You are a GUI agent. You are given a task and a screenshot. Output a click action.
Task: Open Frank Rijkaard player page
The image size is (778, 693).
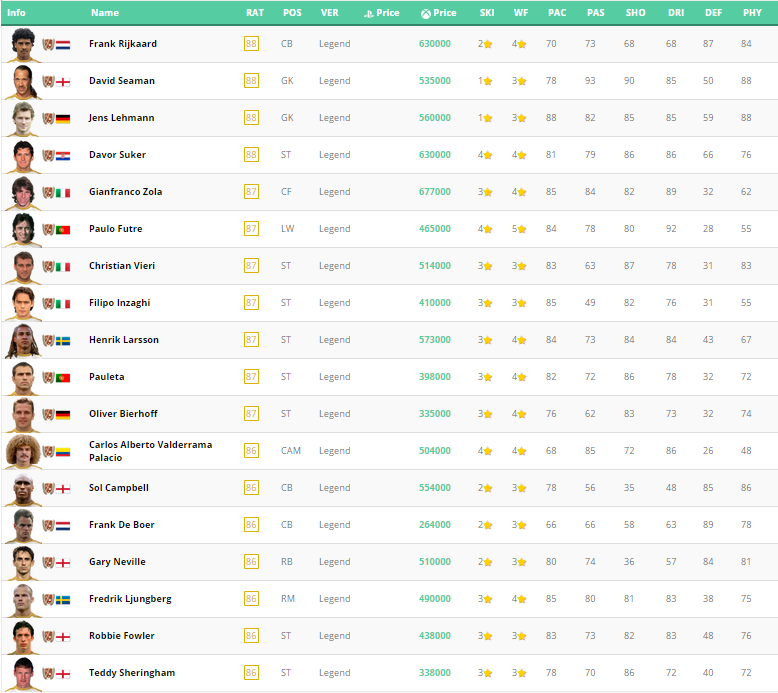123,44
